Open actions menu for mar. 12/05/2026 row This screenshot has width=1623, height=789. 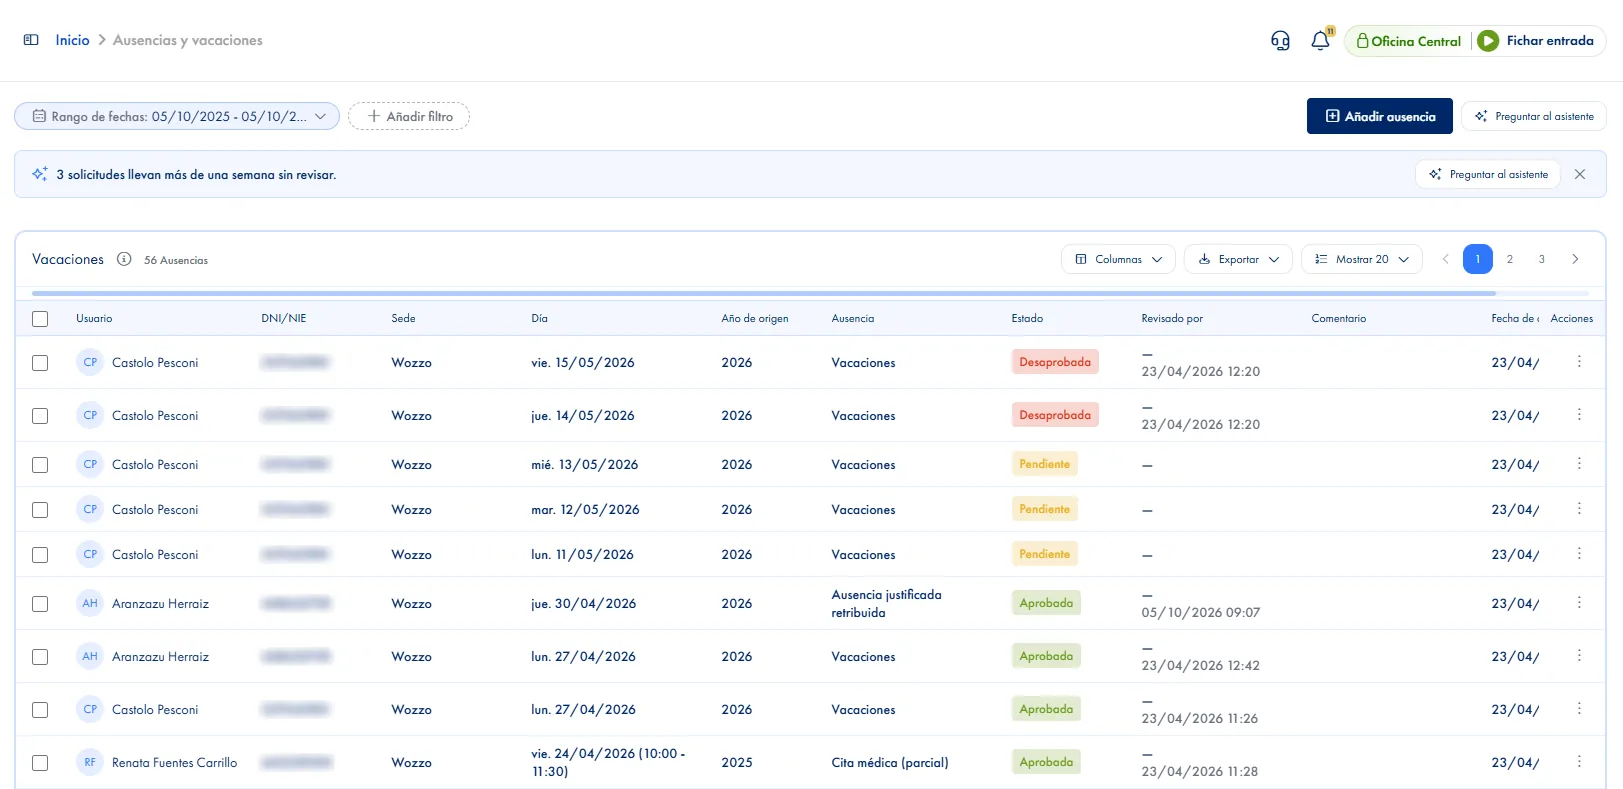1579,509
